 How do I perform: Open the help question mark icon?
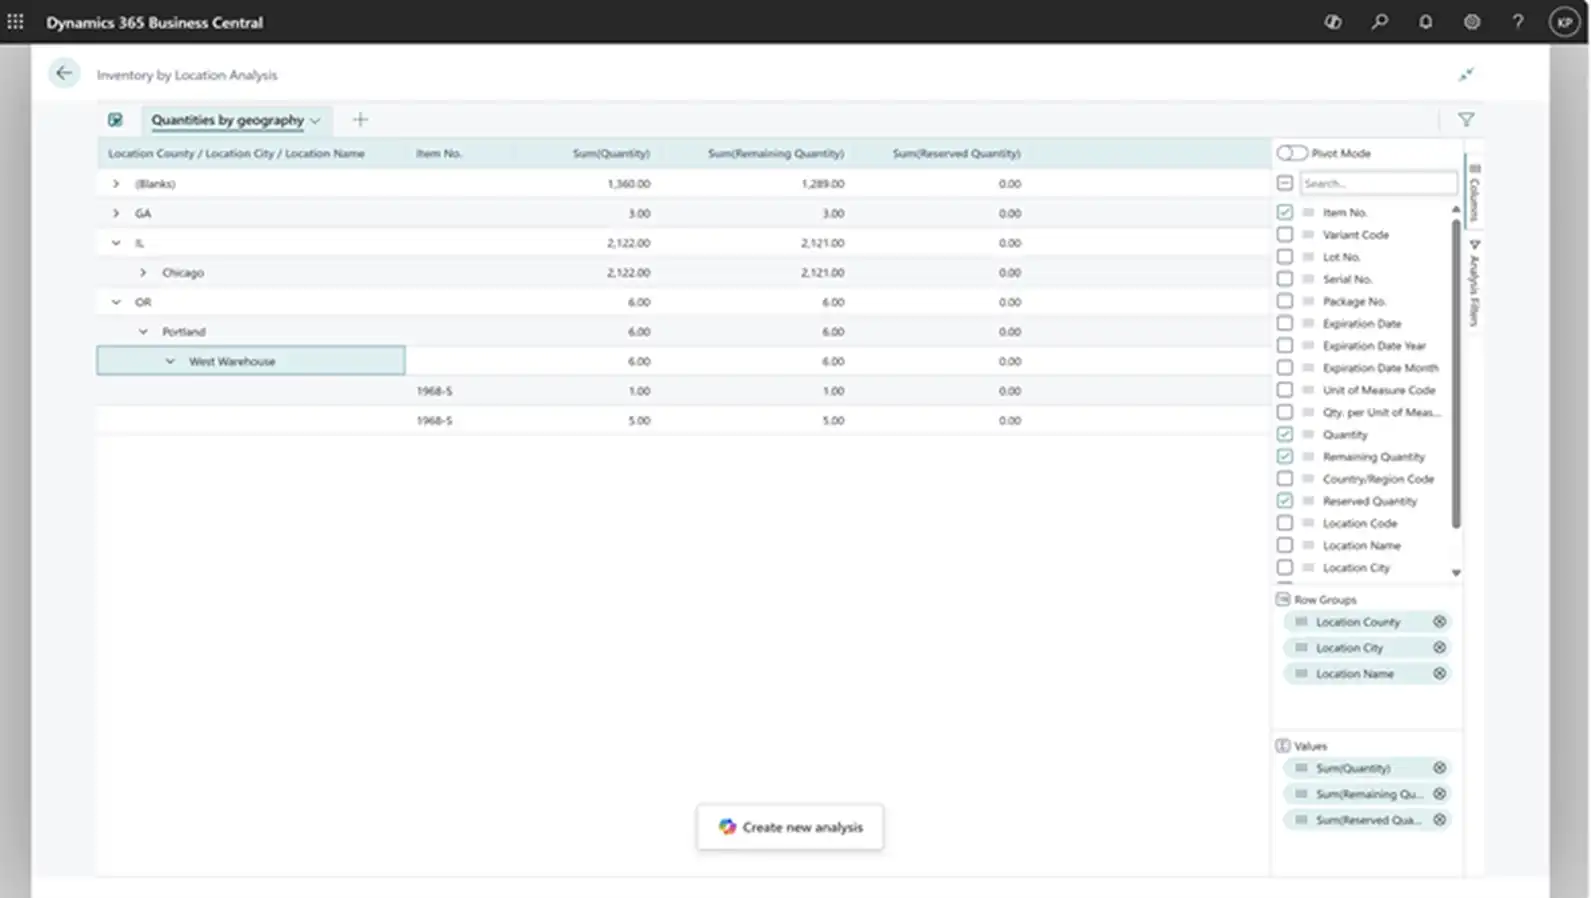tap(1517, 21)
